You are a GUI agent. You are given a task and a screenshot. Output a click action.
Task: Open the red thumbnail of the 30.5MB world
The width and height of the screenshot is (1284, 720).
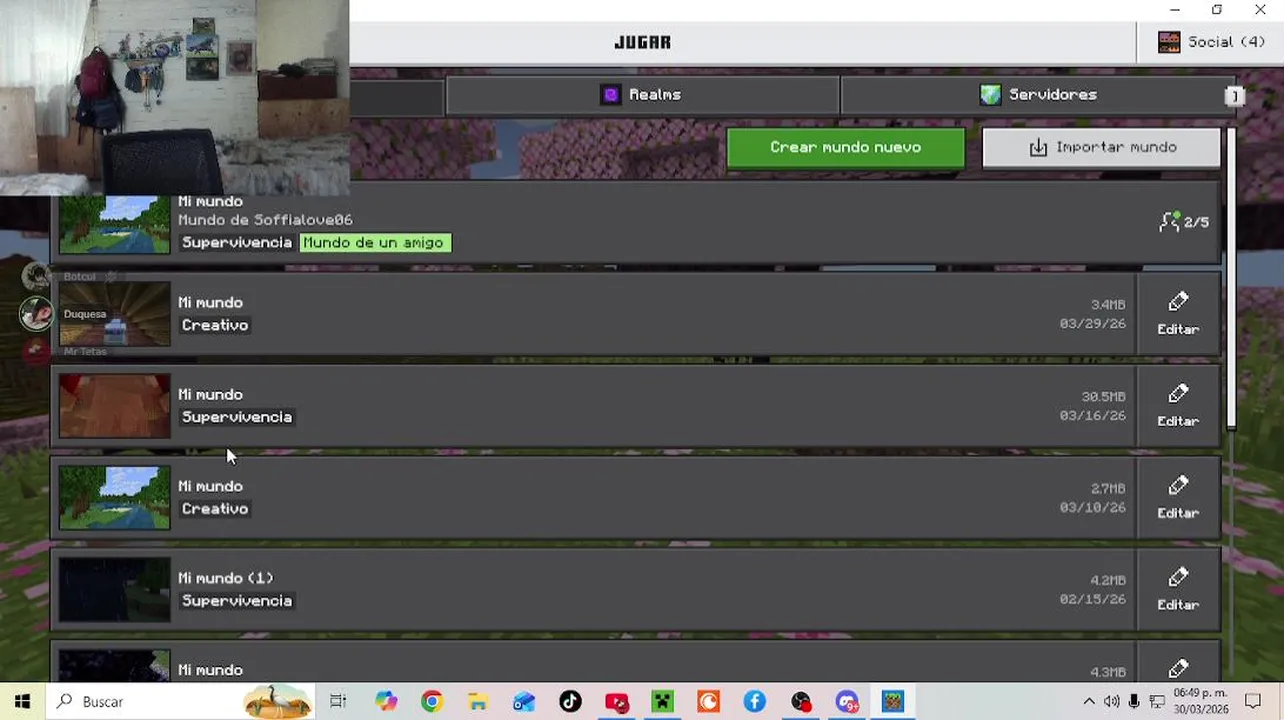[114, 406]
